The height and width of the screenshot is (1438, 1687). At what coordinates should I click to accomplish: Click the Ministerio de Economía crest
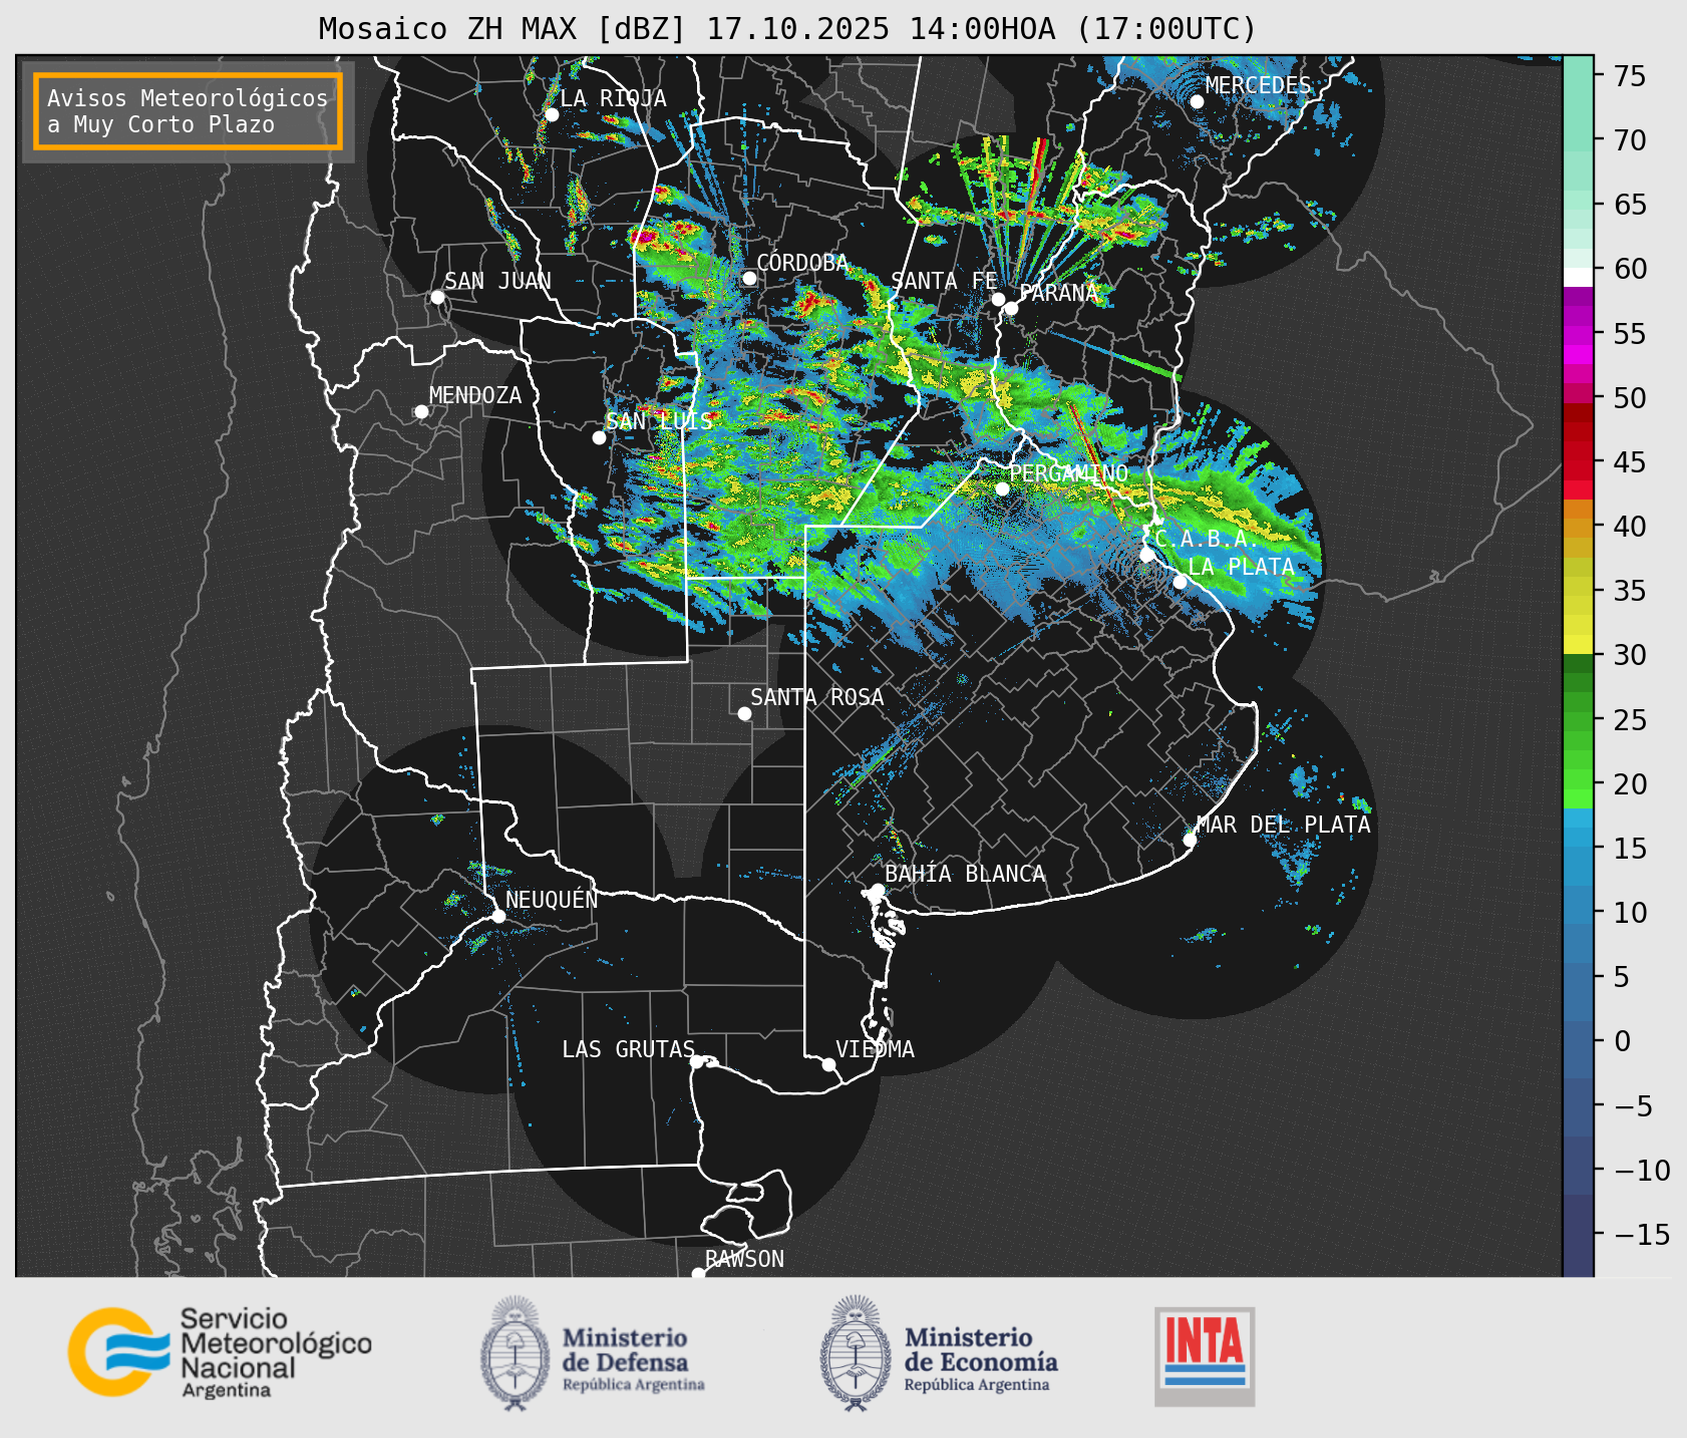855,1353
